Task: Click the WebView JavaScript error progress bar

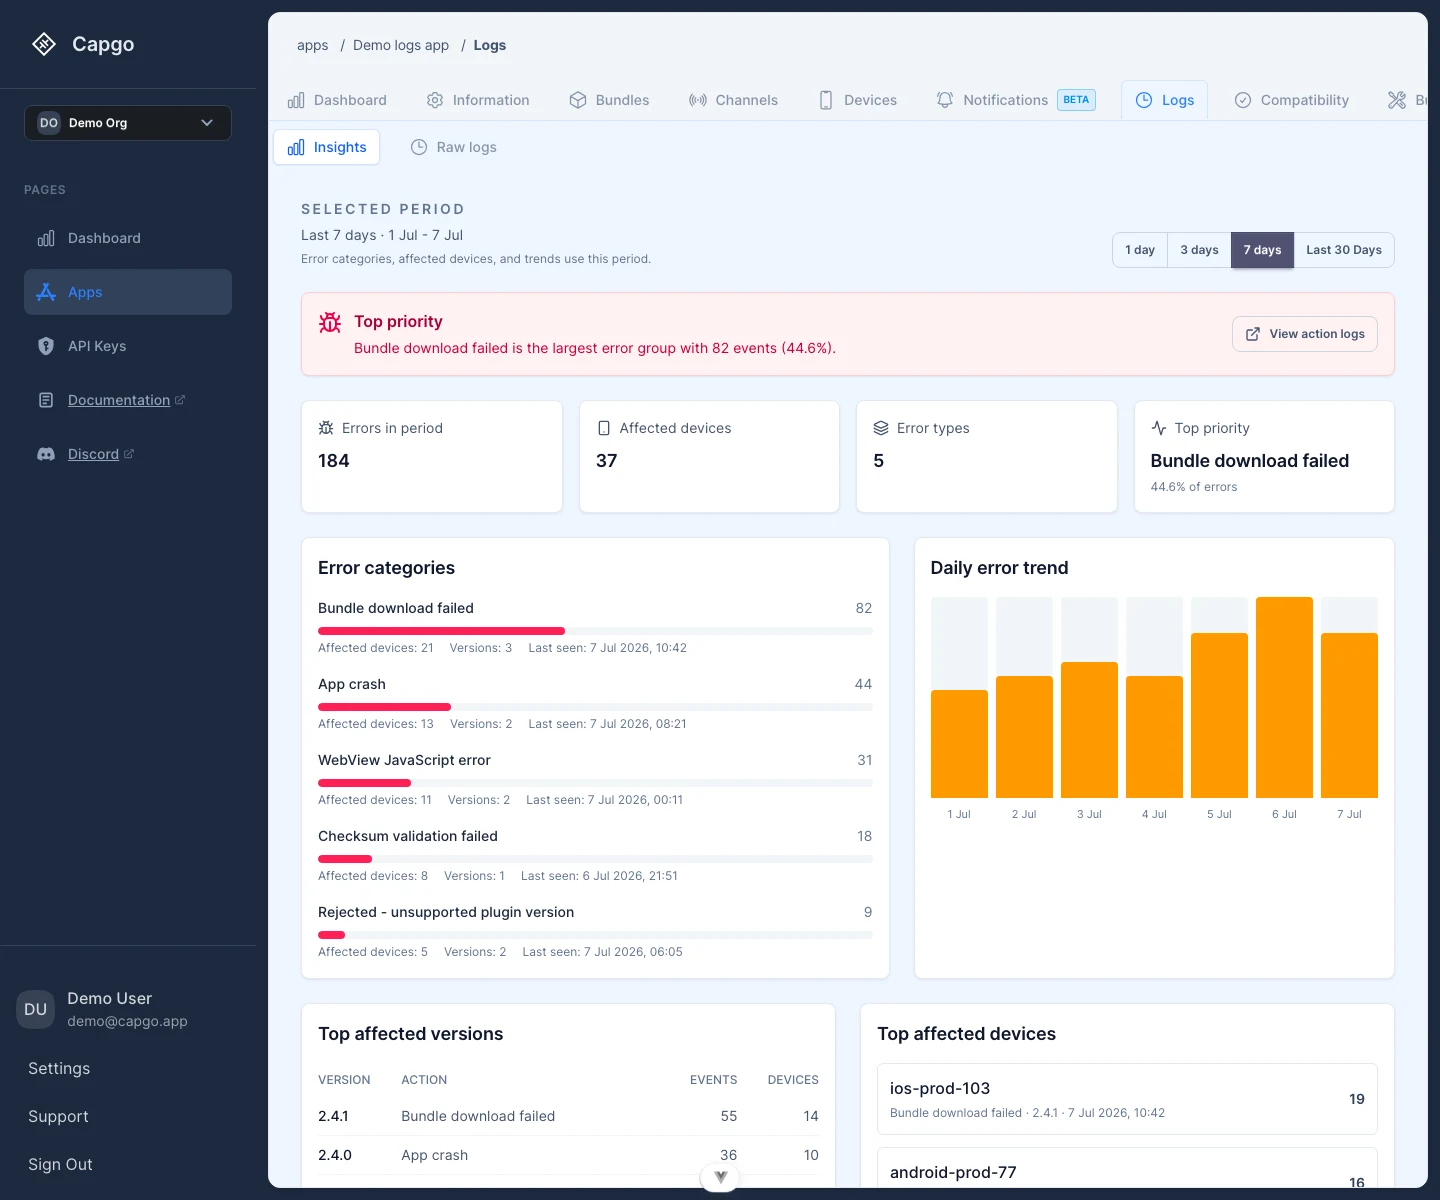Action: [595, 783]
